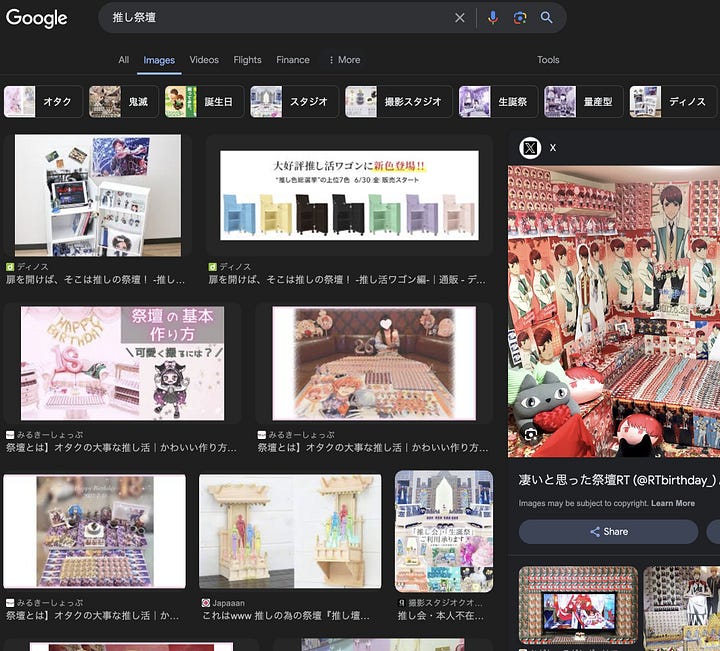Open 推し会・本人不在 result link
720x651 pixels.
pyautogui.click(x=440, y=616)
